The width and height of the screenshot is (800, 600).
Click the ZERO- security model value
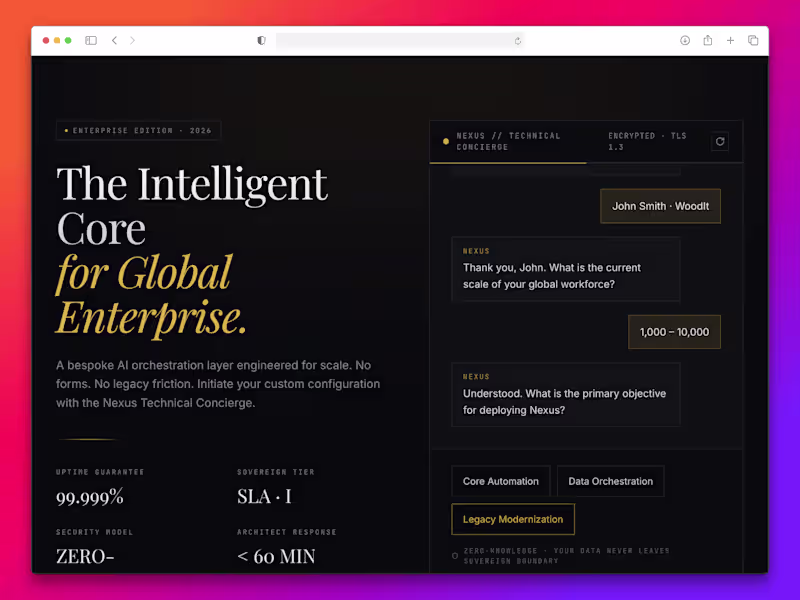(85, 556)
